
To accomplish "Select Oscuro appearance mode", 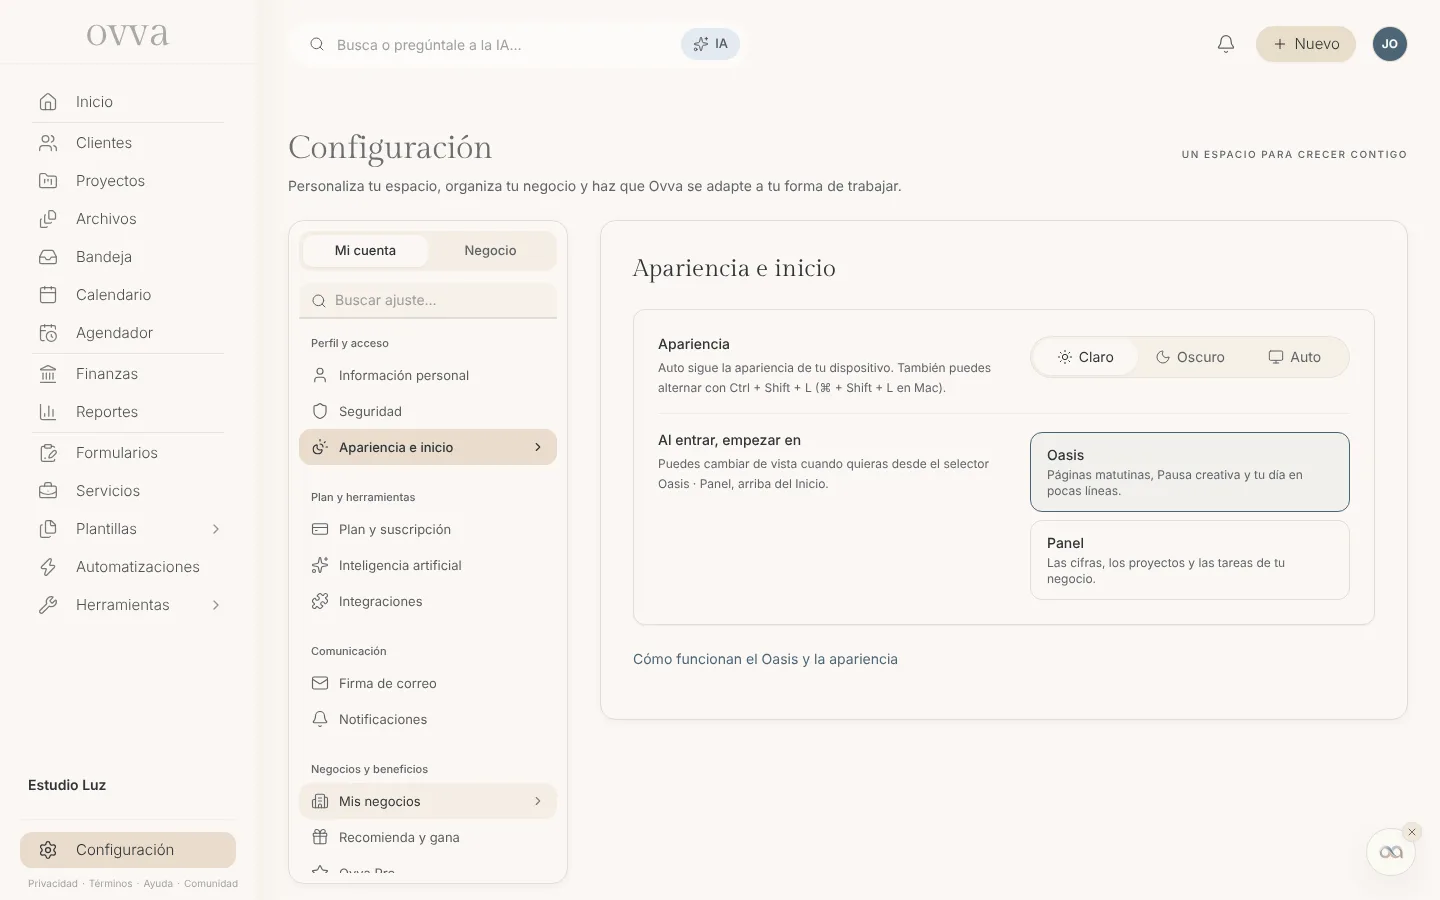I will [x=1190, y=357].
